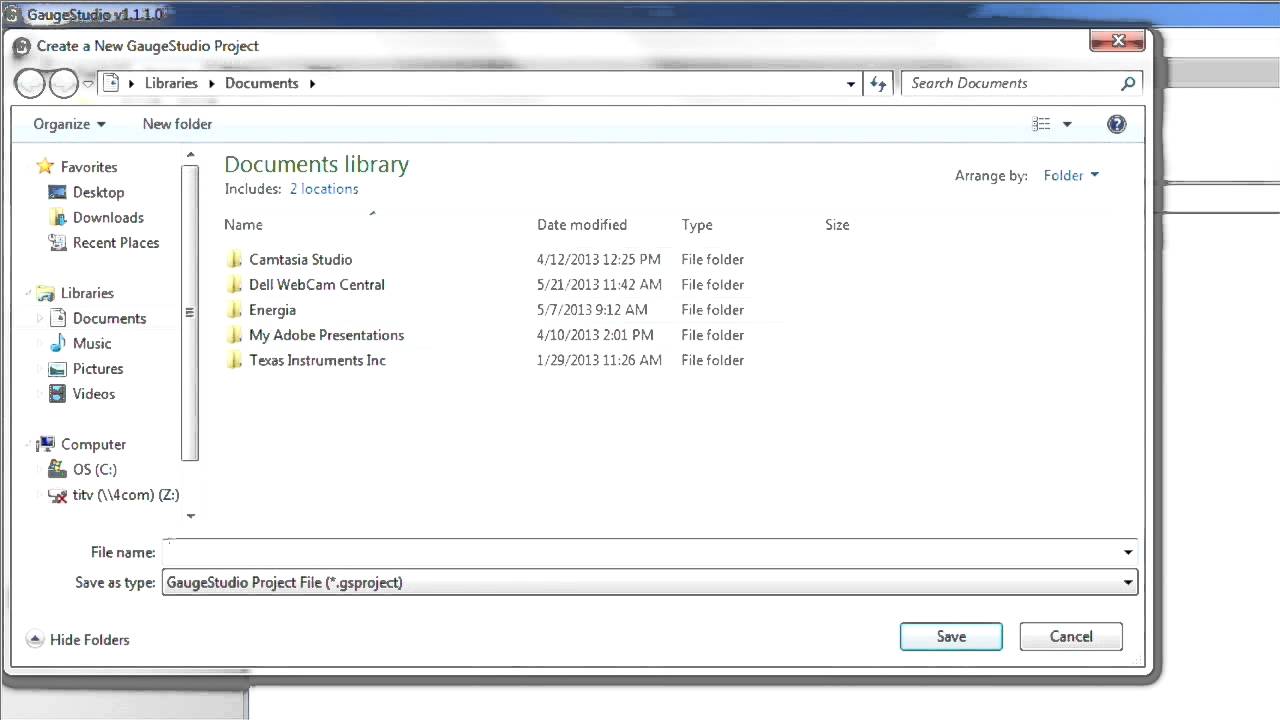Sort files by Date modified column
The width and height of the screenshot is (1280, 720).
[x=582, y=225]
